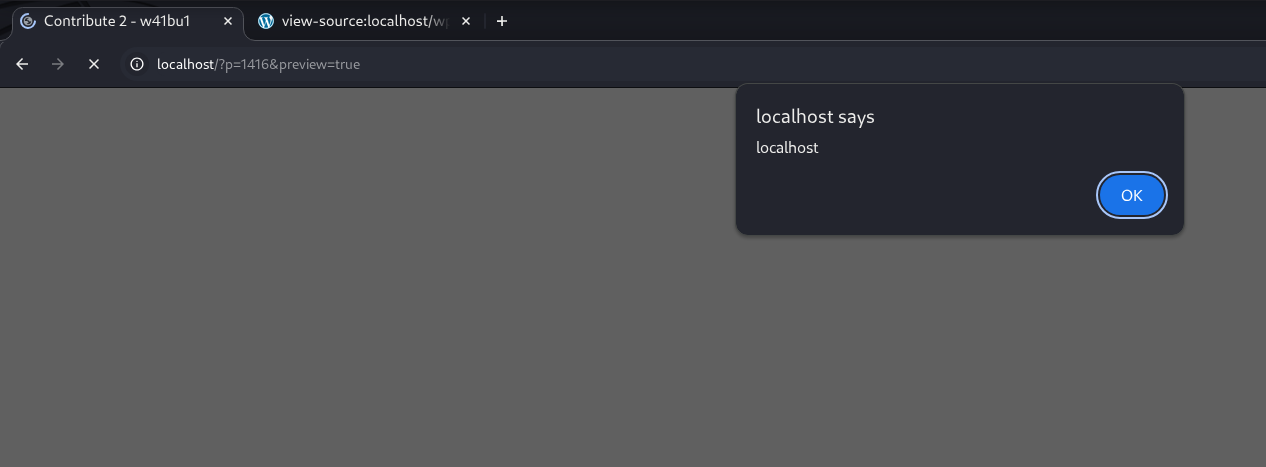This screenshot has height=467, width=1266.
Task: Click the forward navigation arrow
Action: point(58,64)
